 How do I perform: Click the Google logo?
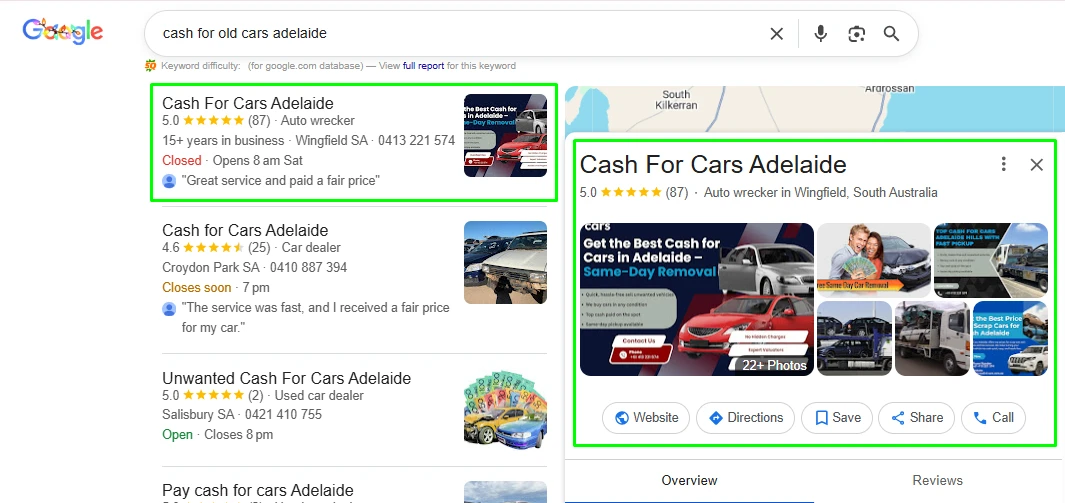point(63,32)
